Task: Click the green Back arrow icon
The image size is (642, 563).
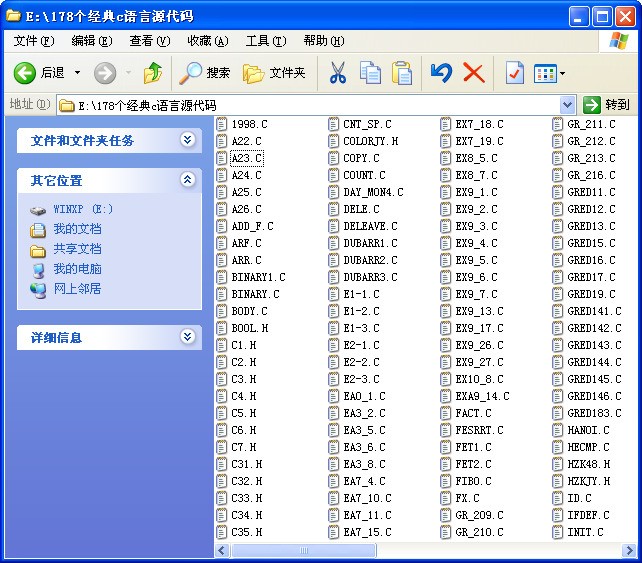Action: click(25, 73)
